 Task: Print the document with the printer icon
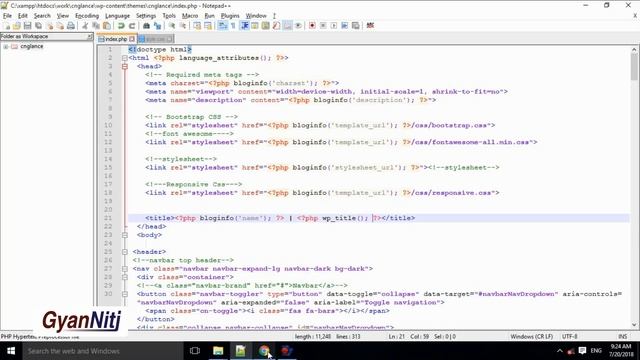(71, 26)
